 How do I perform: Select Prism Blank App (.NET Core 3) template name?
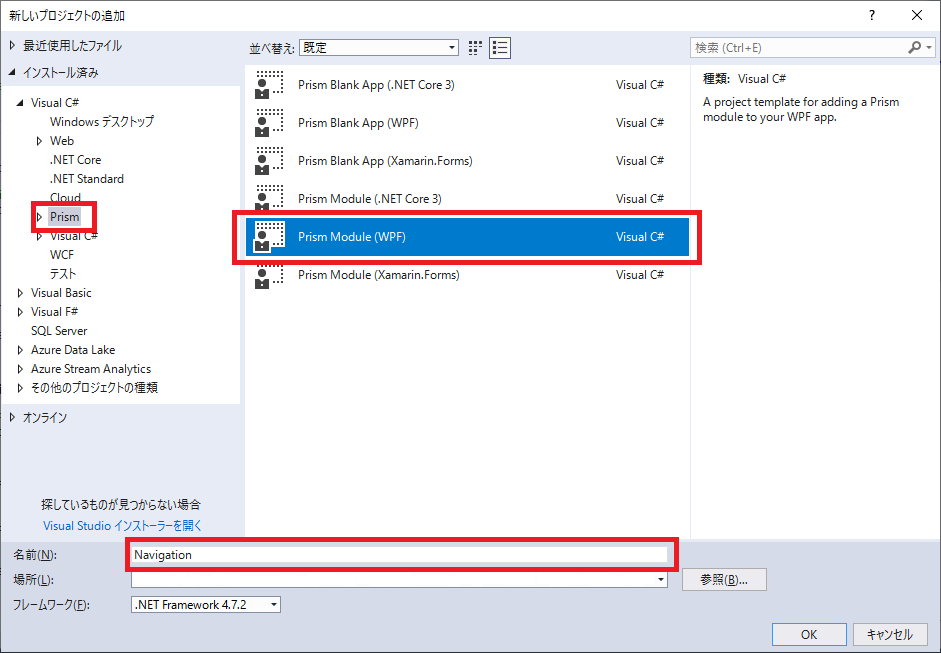(376, 85)
